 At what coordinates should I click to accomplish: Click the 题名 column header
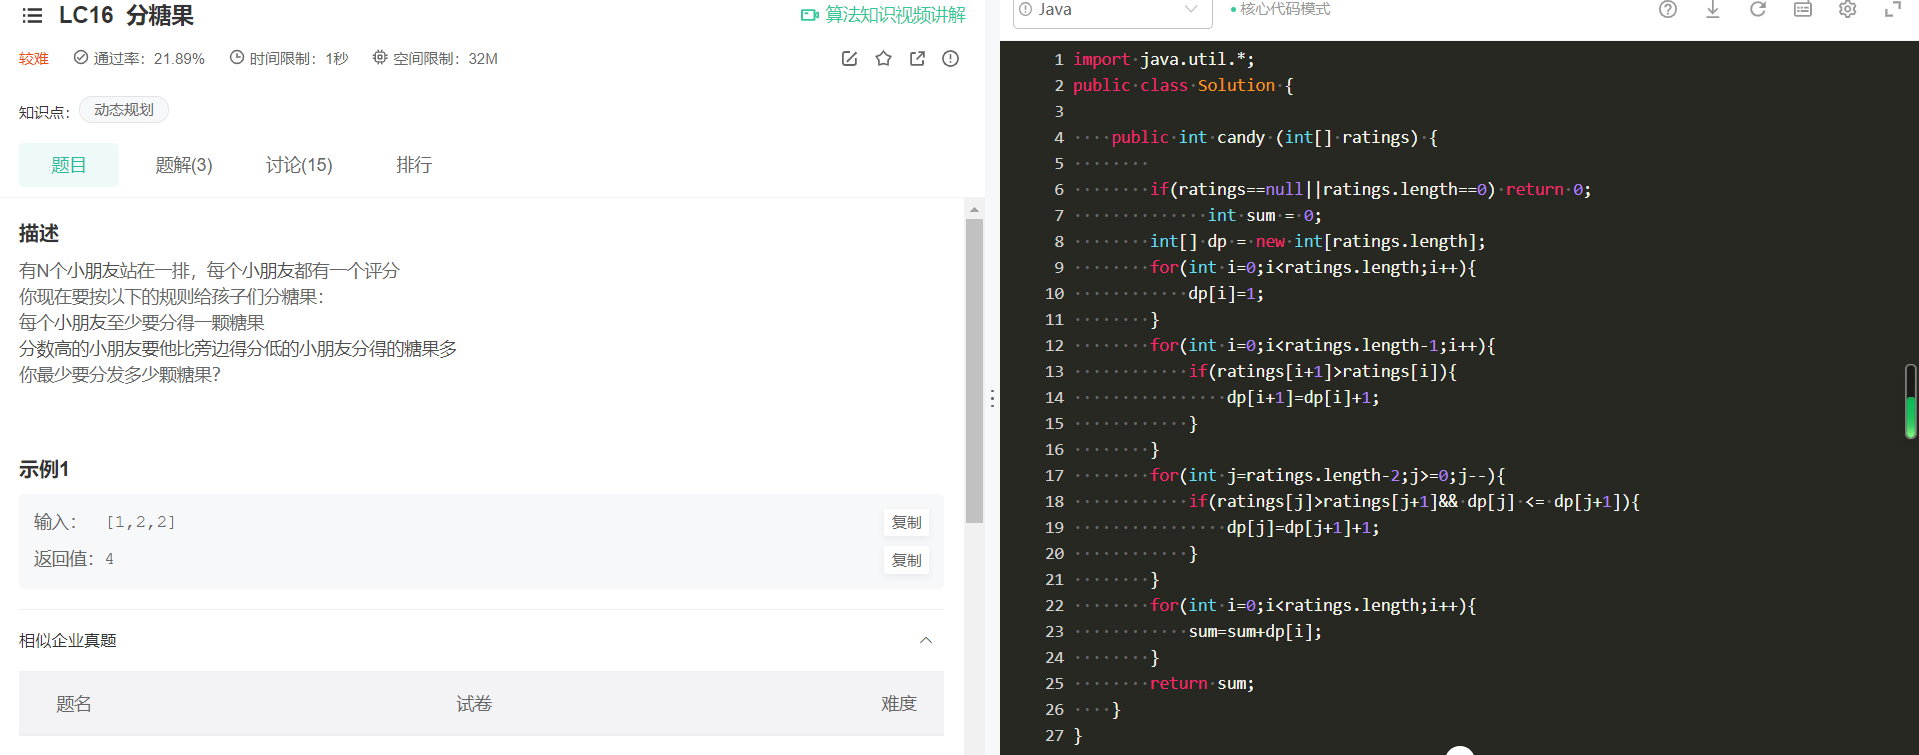coord(74,704)
